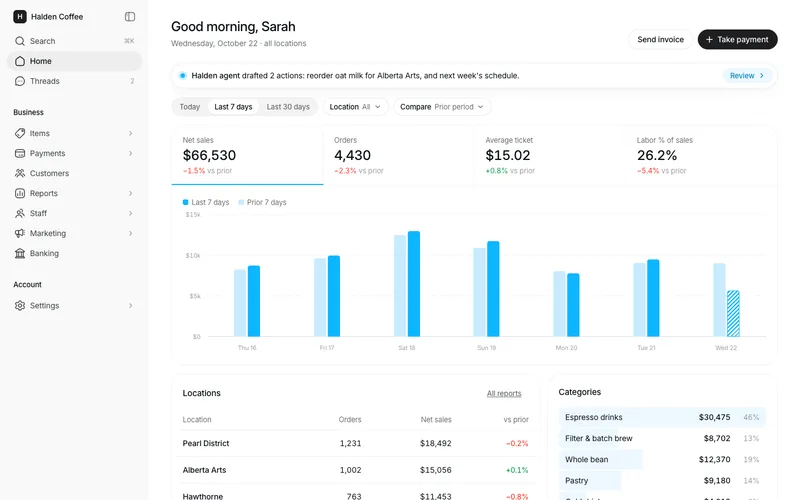Click the Filter & batch brew category
Viewport: 800px width, 500px height.
point(662,438)
